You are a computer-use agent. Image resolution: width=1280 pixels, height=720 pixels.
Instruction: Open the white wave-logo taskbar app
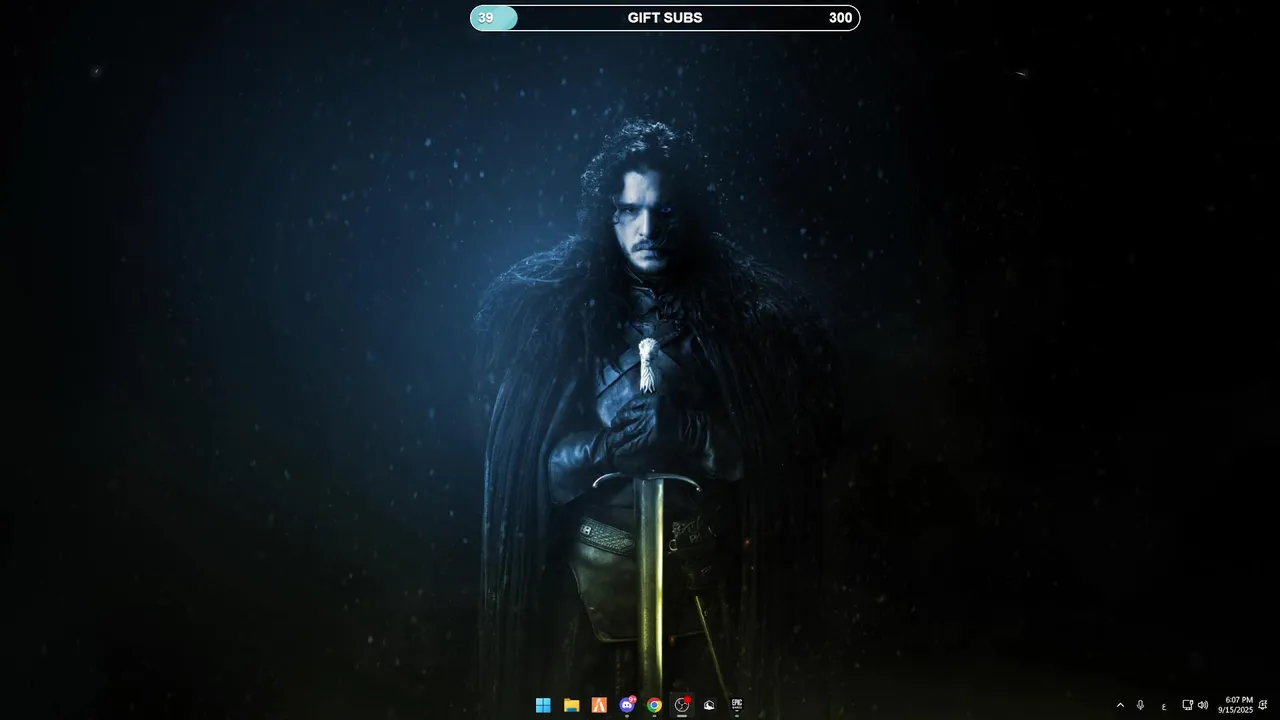click(709, 705)
